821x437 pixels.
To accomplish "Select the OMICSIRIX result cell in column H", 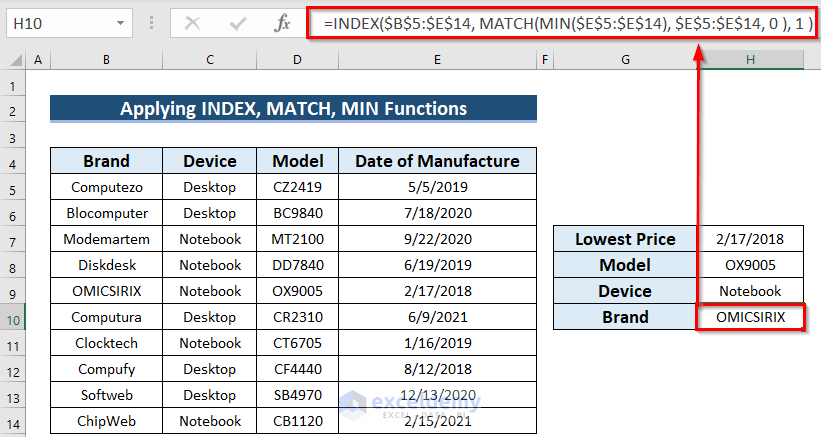I will point(750,317).
